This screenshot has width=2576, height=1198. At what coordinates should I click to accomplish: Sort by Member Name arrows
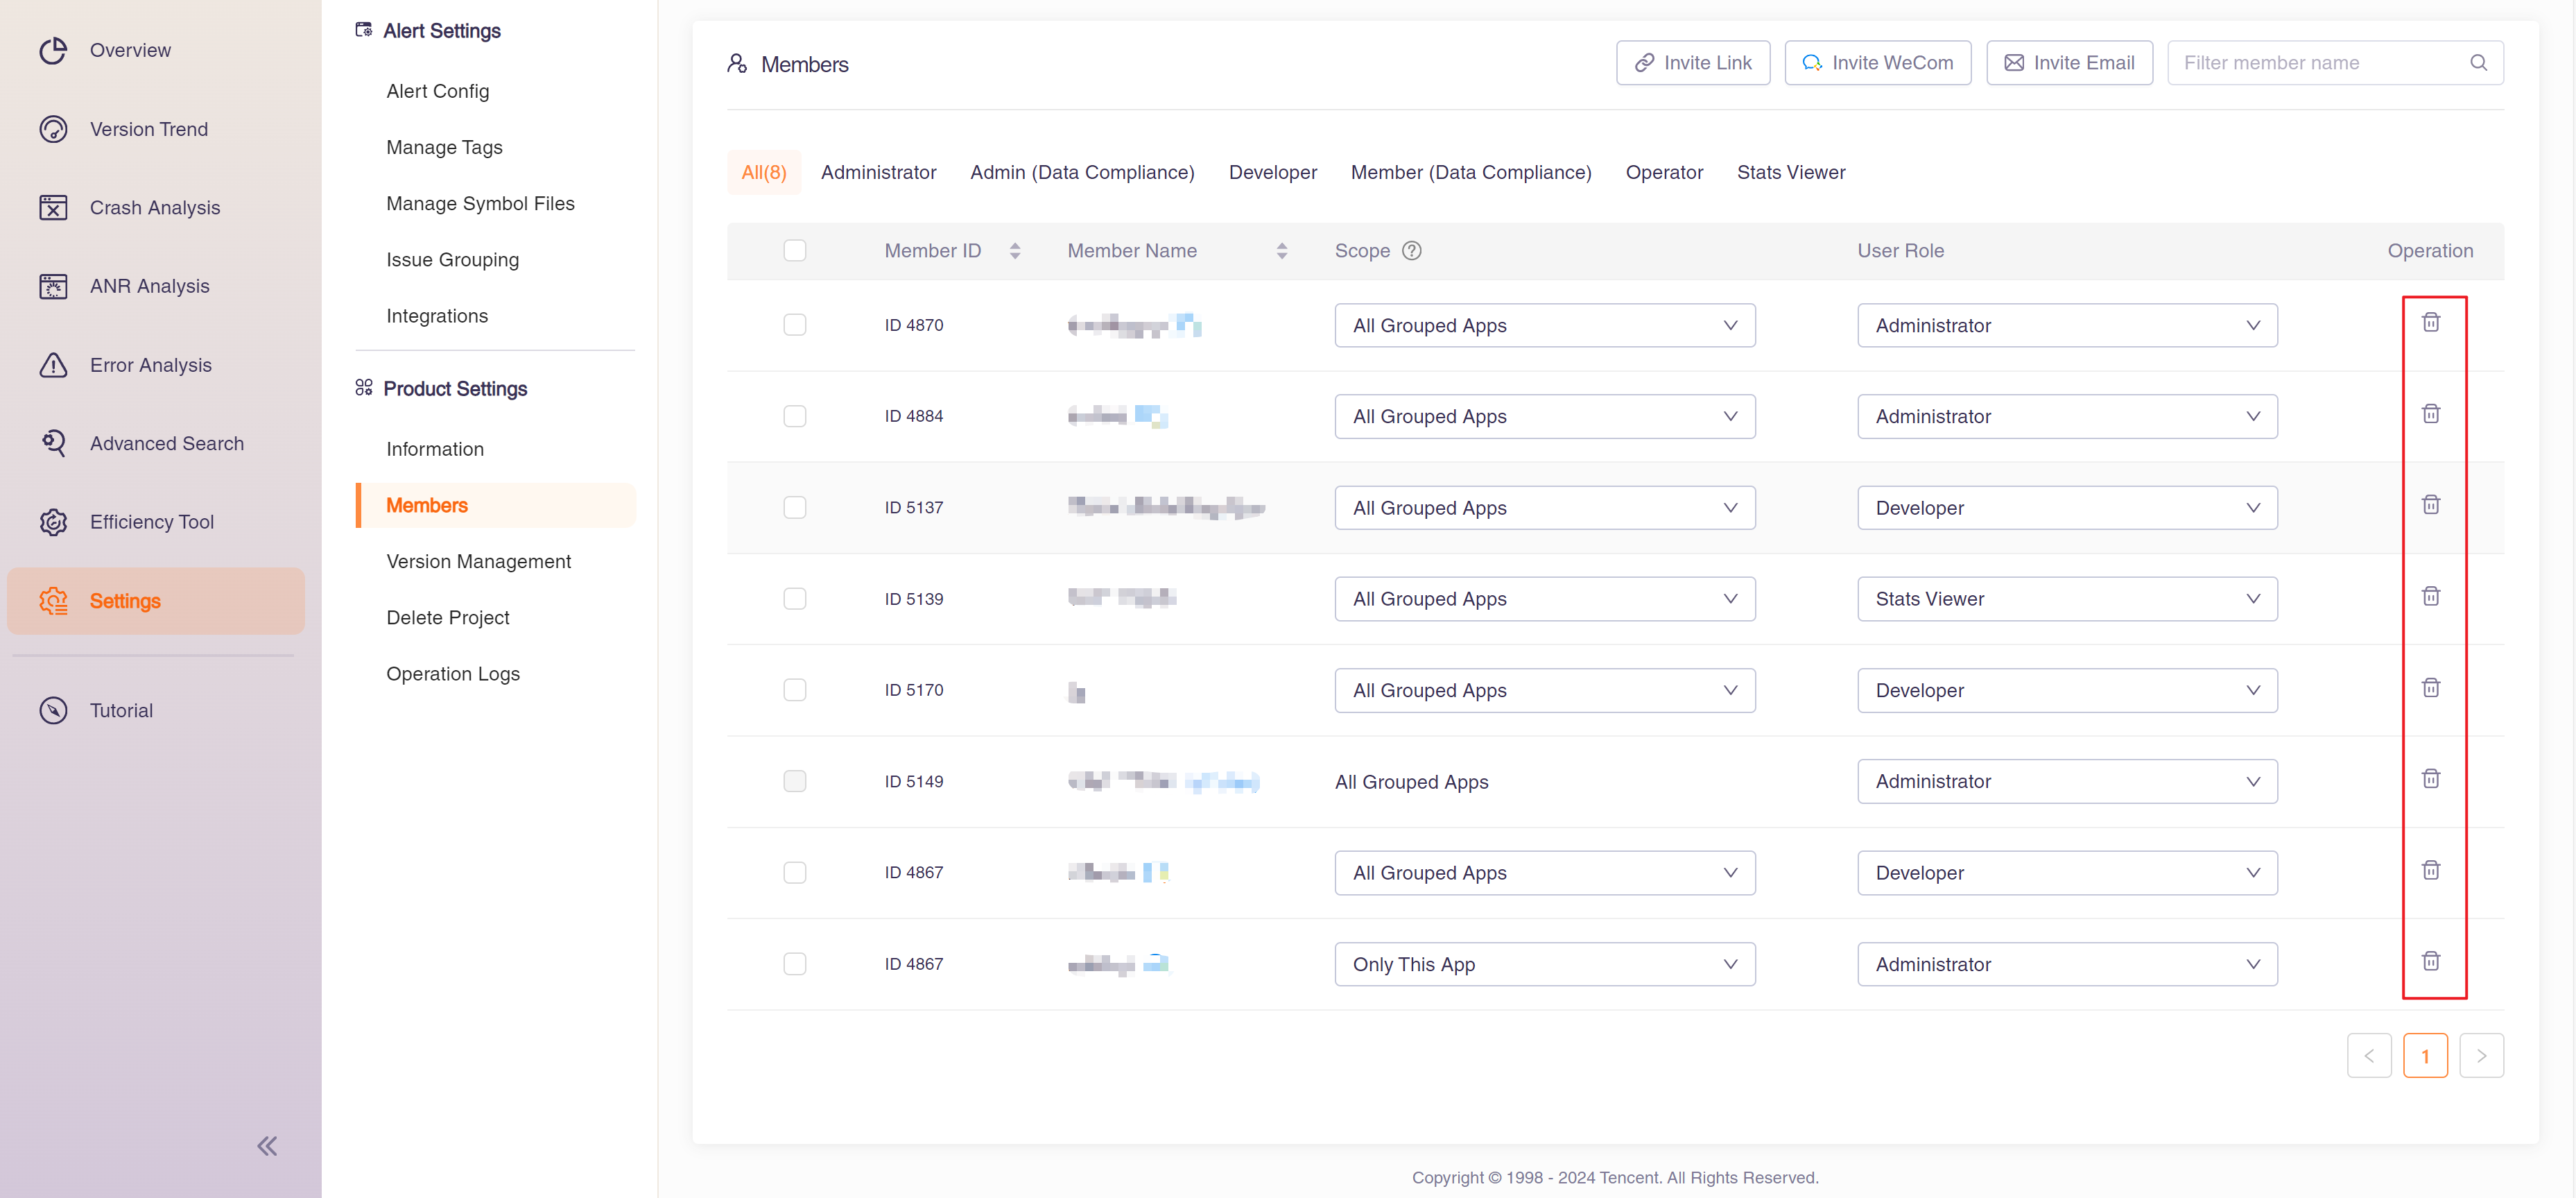tap(1282, 251)
